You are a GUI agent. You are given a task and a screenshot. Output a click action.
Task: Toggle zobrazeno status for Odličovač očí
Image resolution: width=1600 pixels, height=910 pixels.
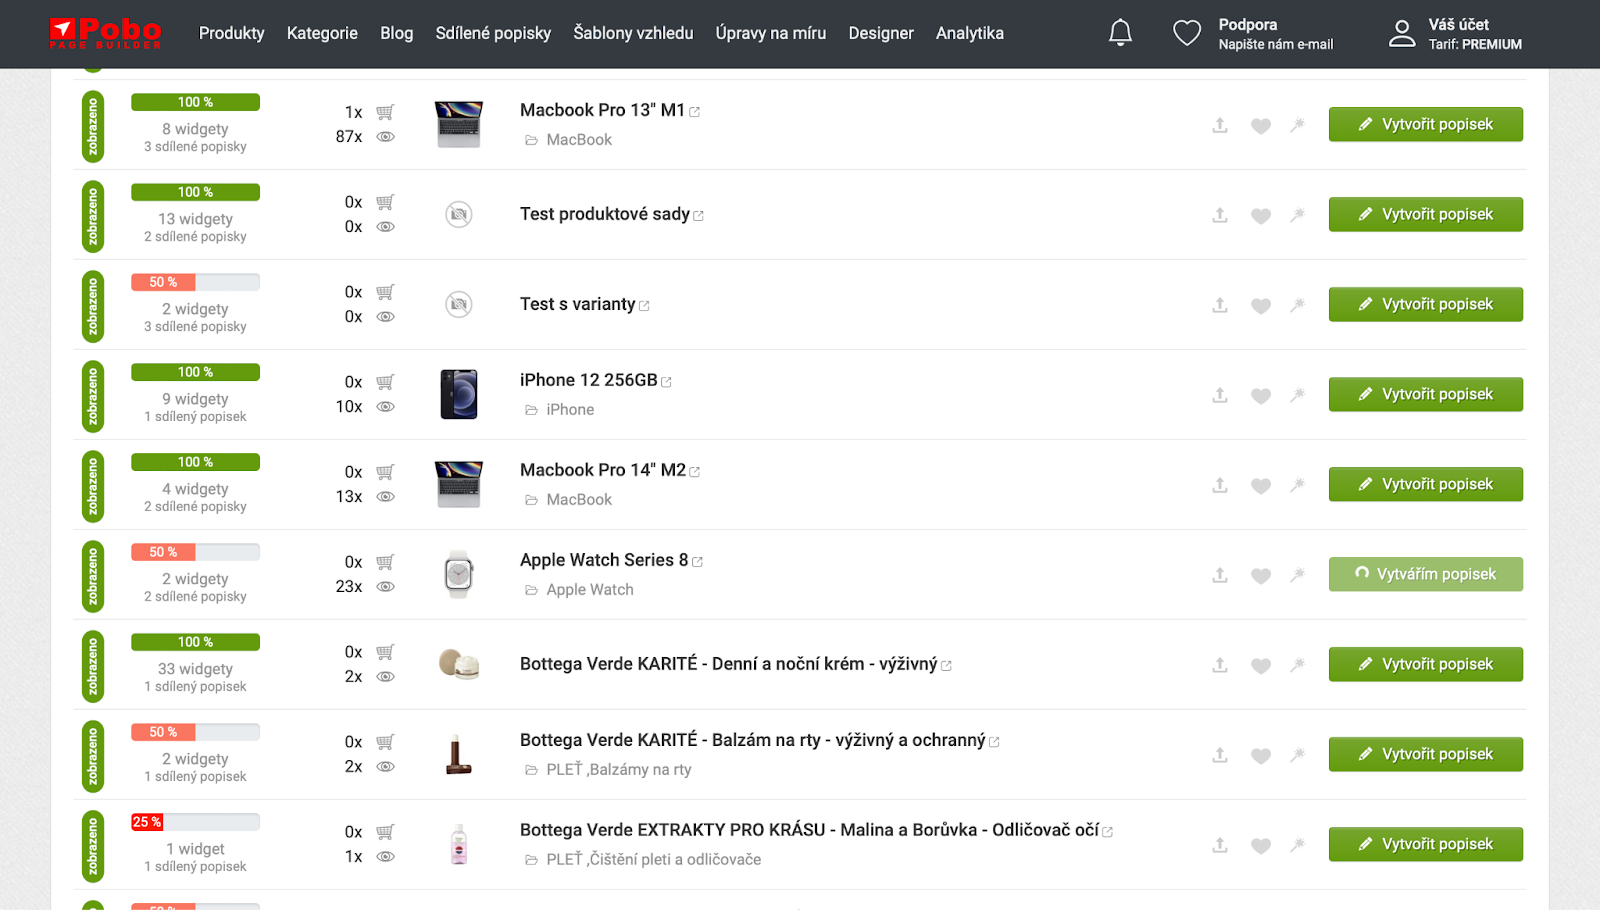click(93, 847)
